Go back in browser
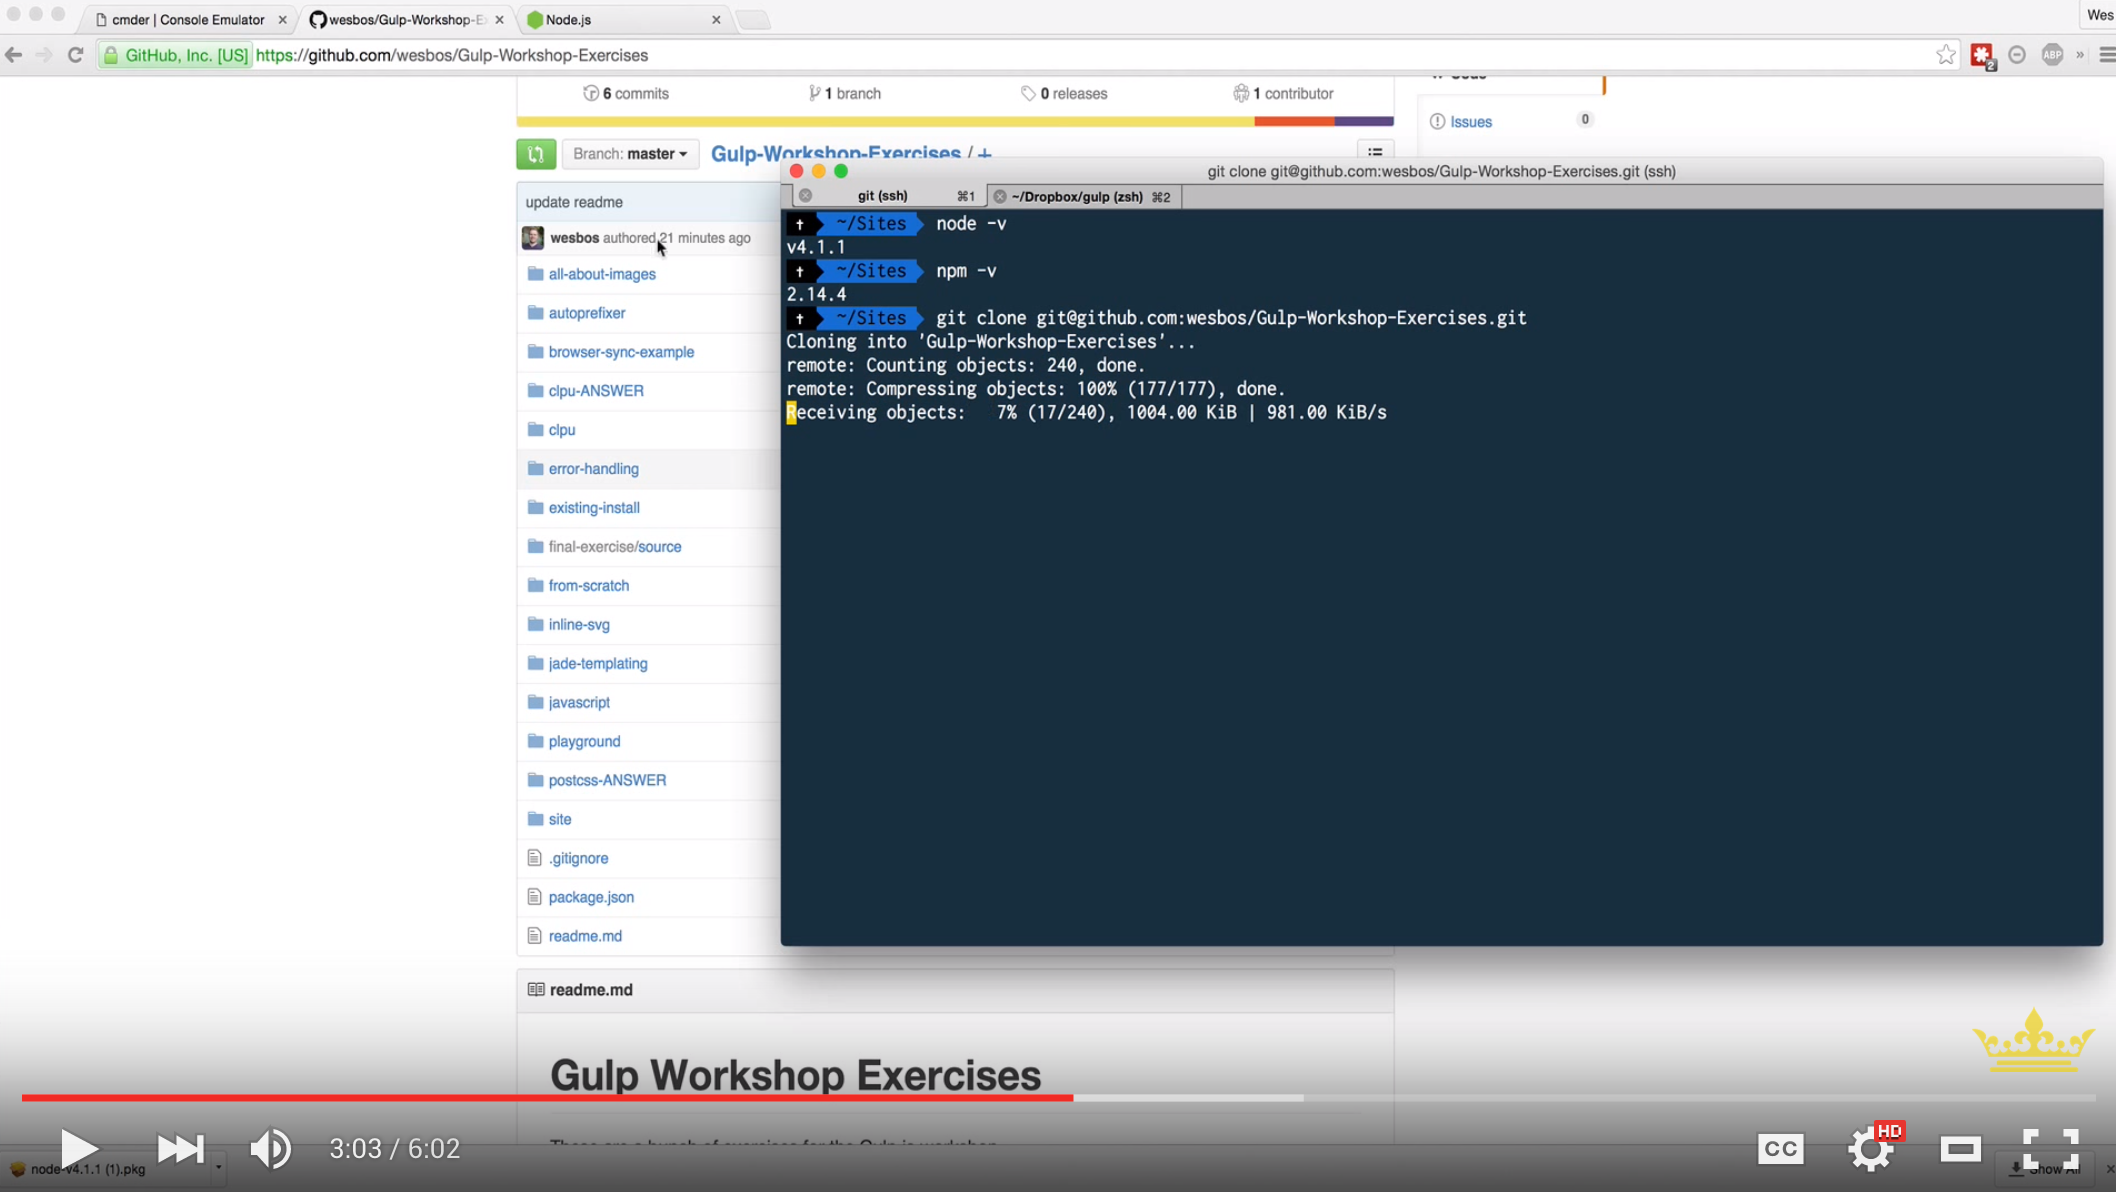This screenshot has height=1192, width=2116. tap(14, 55)
